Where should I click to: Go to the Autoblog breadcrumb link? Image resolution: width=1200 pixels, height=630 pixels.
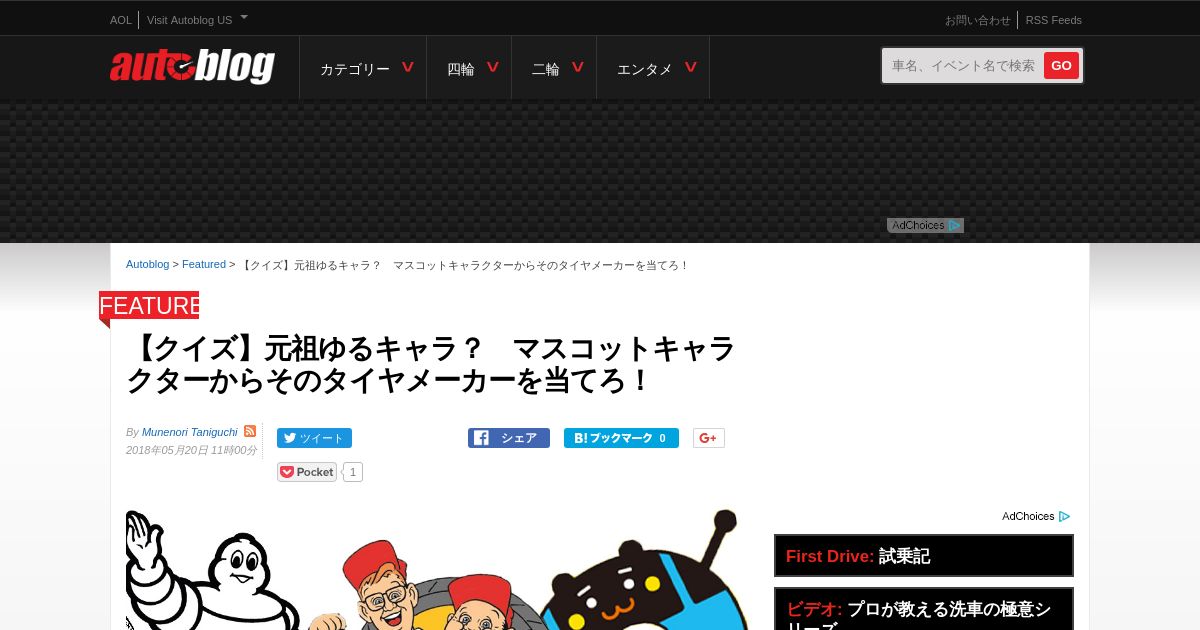(147, 264)
